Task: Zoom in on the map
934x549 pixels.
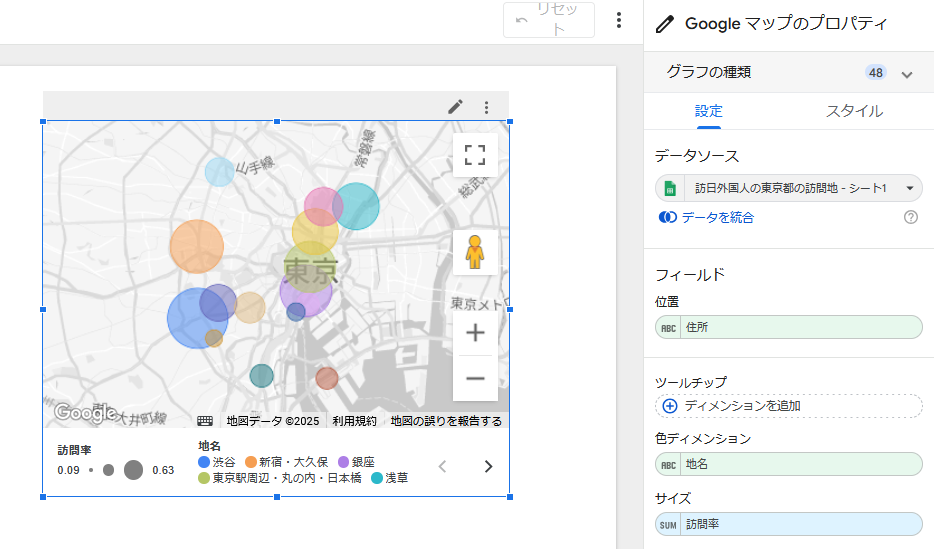Action: coord(475,333)
